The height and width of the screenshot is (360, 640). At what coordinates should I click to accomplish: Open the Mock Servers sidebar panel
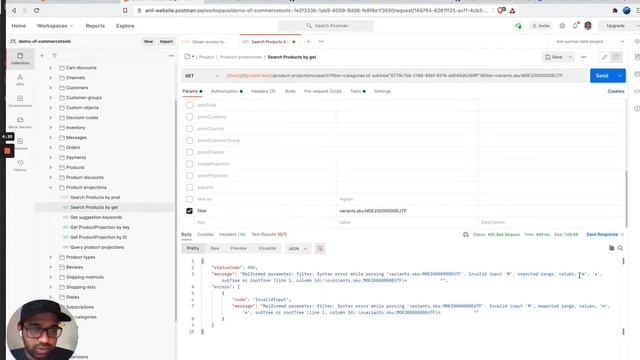coord(20,122)
